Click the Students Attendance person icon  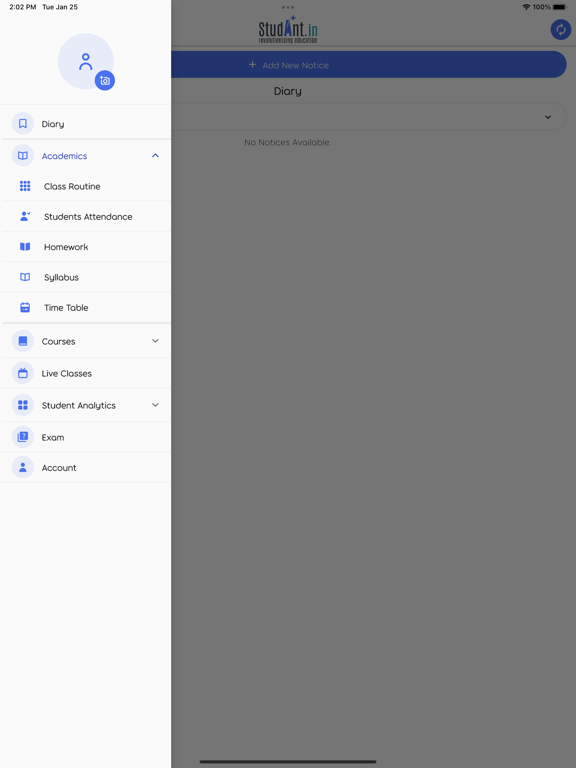pyautogui.click(x=25, y=216)
